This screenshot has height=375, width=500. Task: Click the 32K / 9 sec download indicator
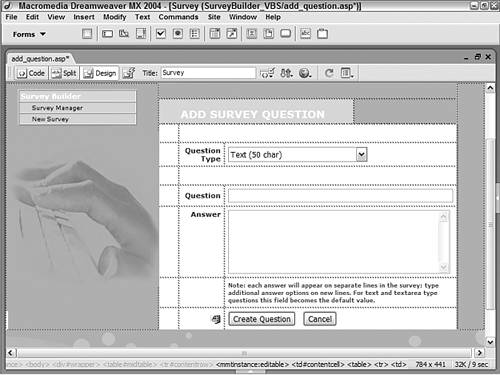tap(471, 364)
